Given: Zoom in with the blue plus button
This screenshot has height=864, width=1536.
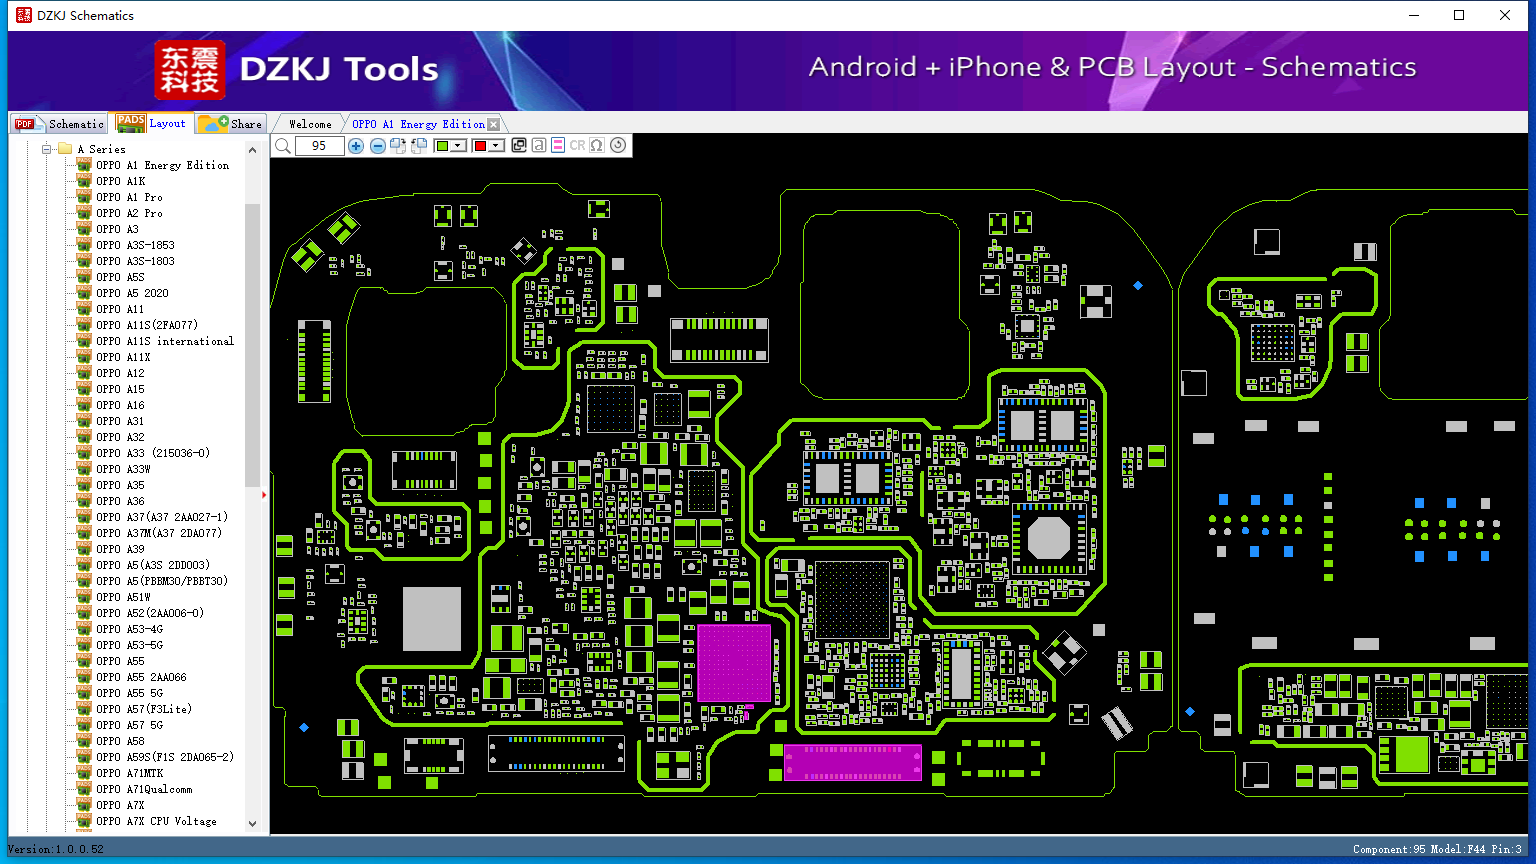Looking at the screenshot, I should 355,146.
